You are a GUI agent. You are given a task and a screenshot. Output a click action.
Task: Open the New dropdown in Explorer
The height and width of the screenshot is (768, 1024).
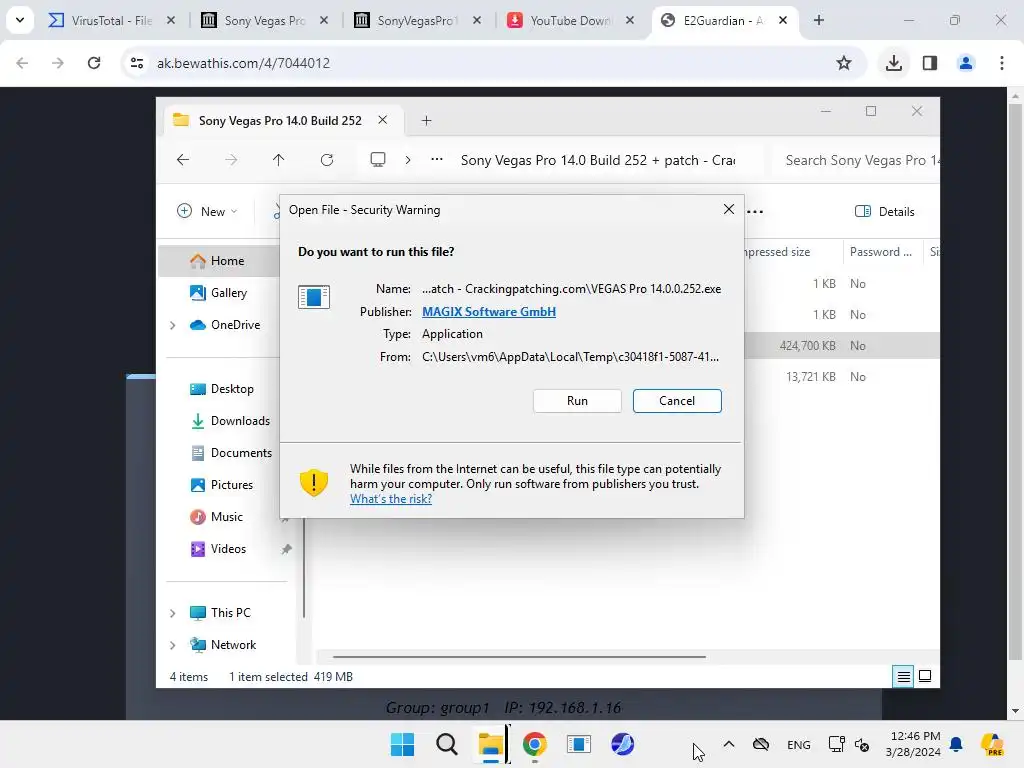coord(207,212)
